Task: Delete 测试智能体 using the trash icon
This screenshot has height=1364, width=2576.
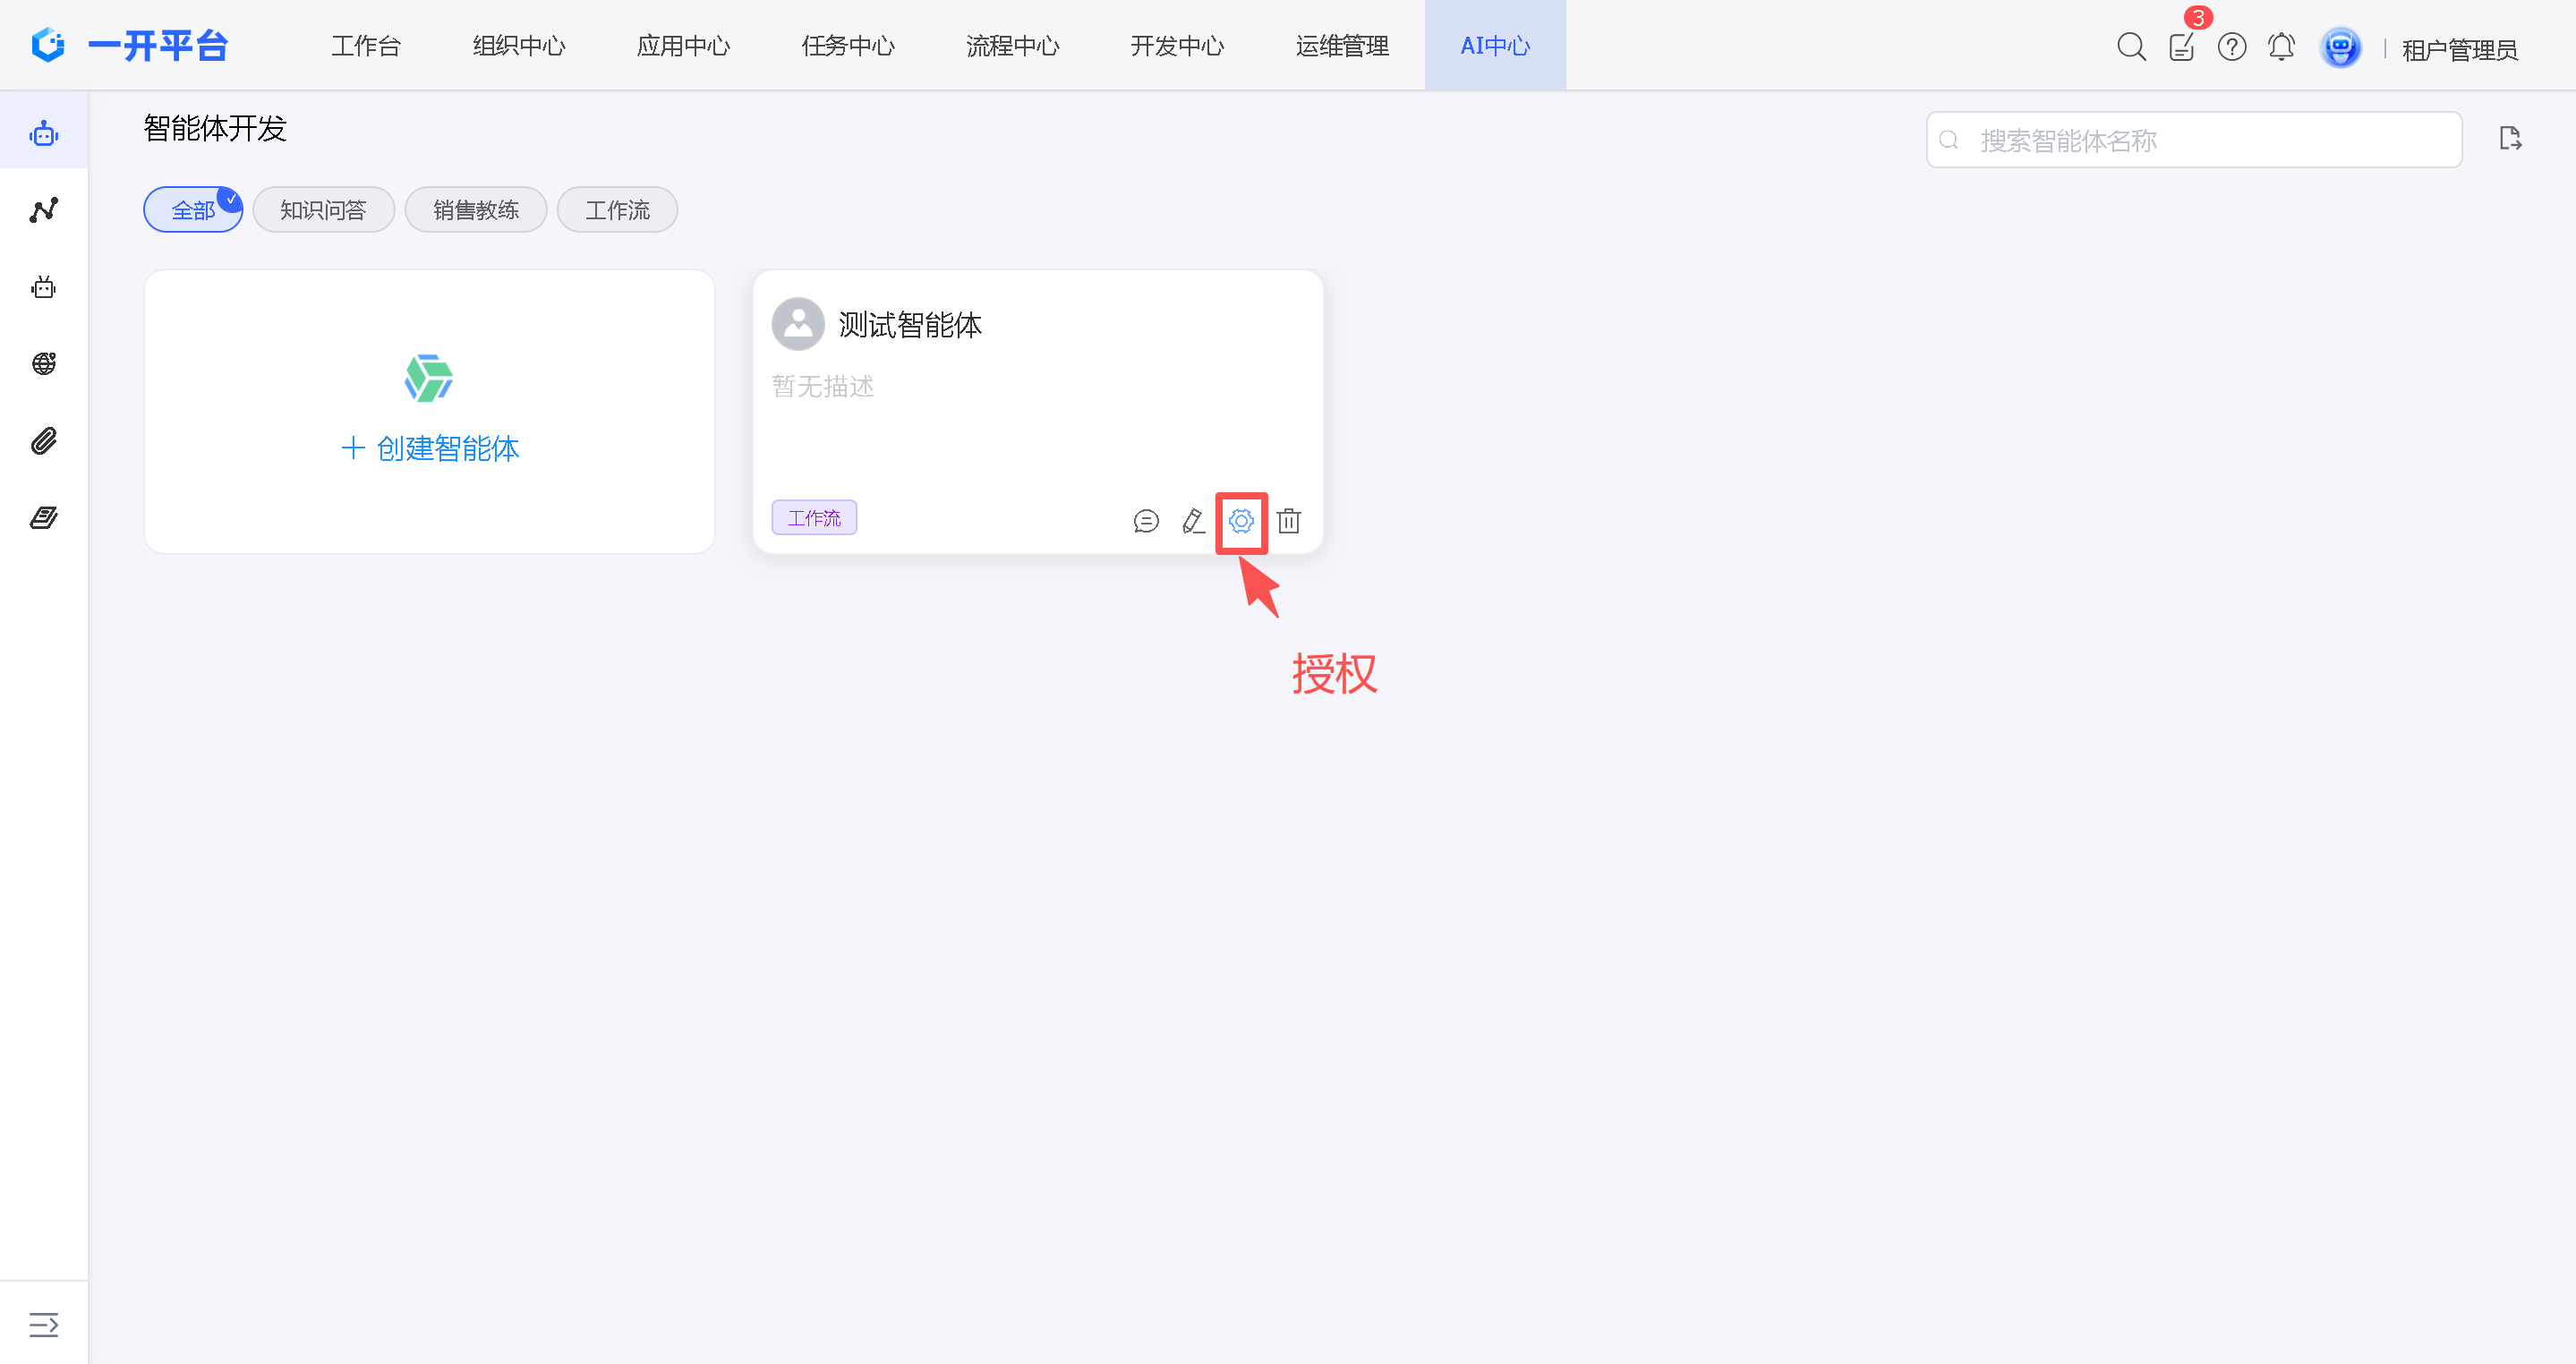Action: [x=1289, y=521]
